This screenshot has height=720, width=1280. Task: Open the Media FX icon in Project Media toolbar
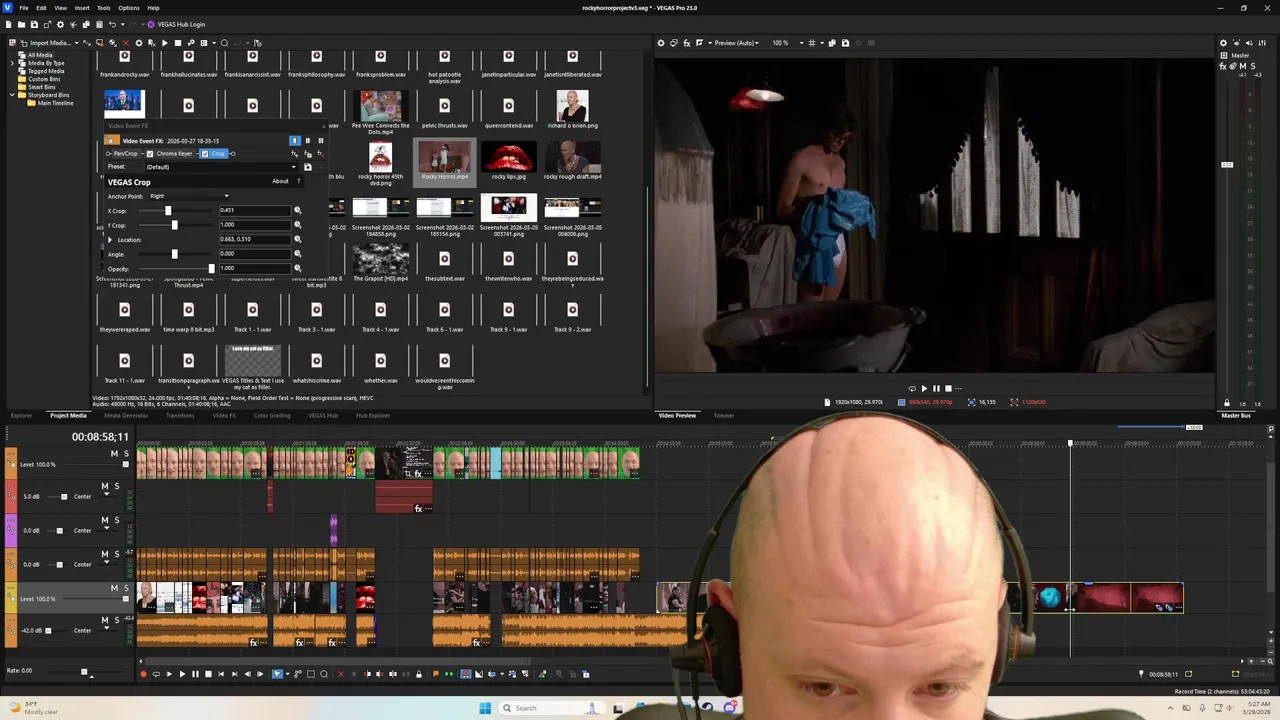[x=152, y=43]
